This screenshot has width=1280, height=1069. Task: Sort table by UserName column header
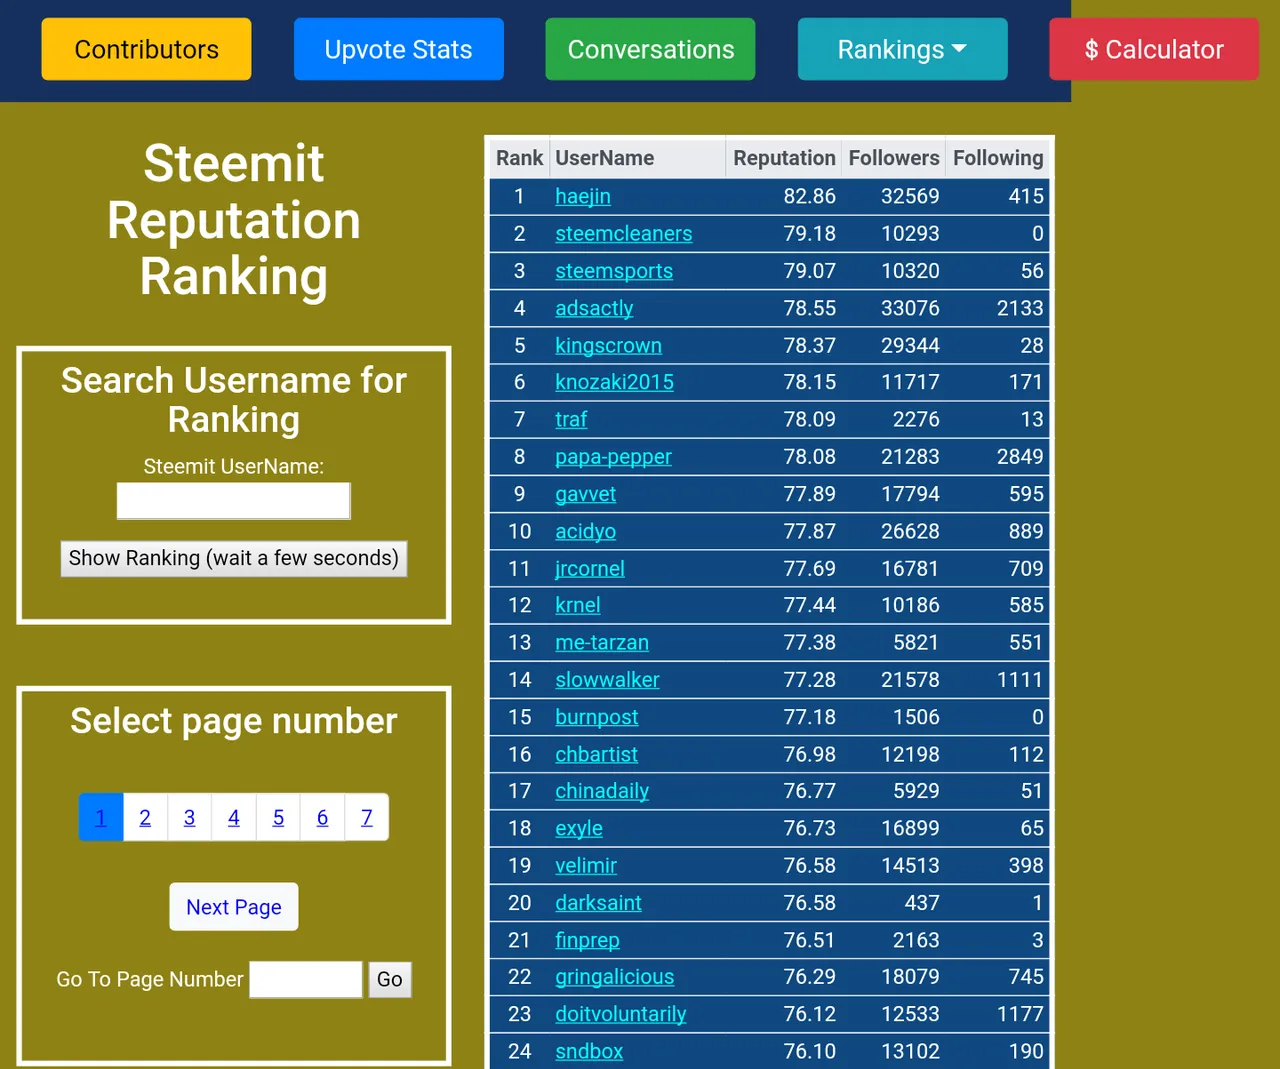coord(637,158)
